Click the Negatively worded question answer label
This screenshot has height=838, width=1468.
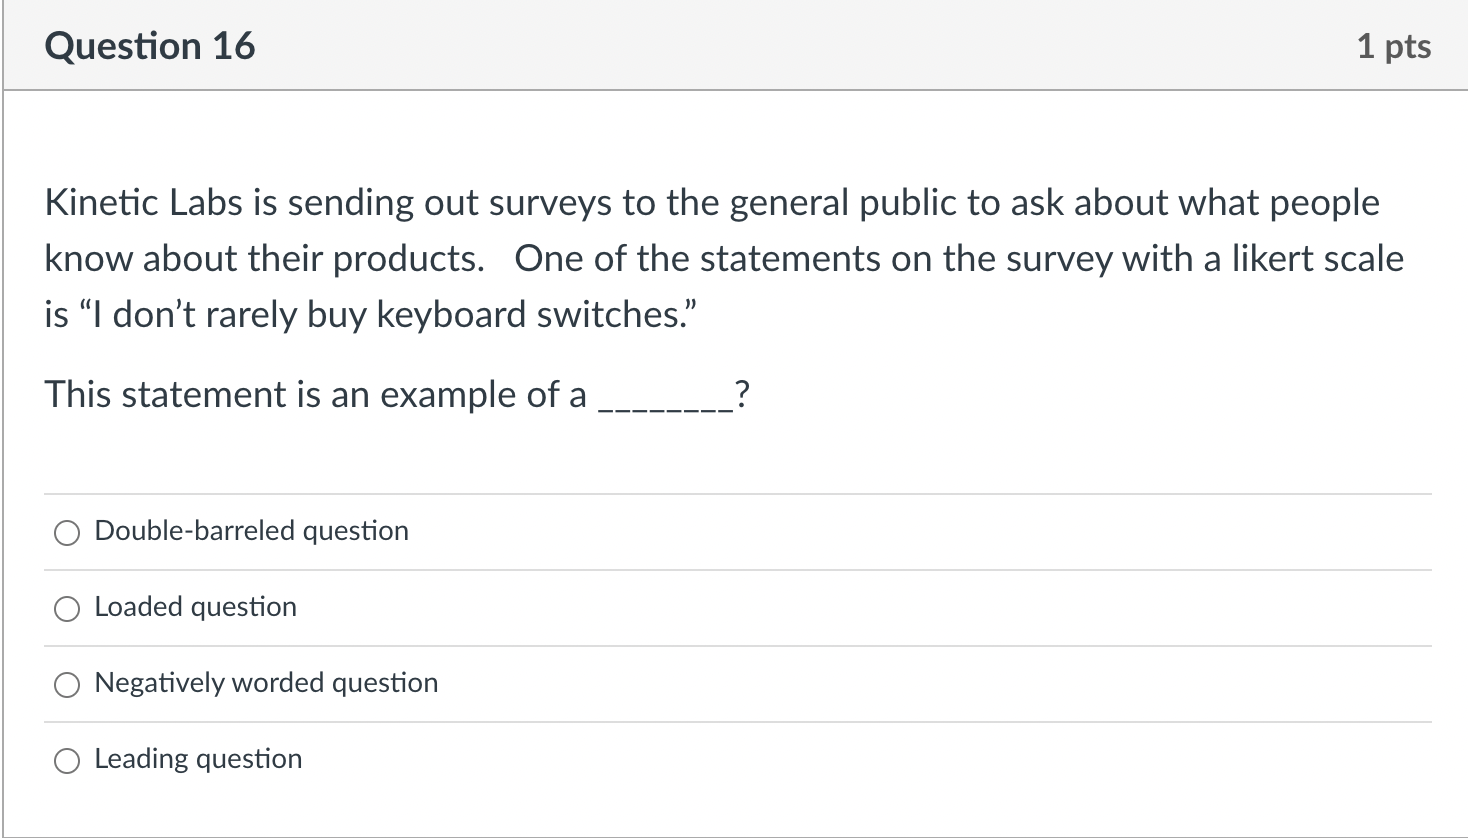(x=265, y=683)
